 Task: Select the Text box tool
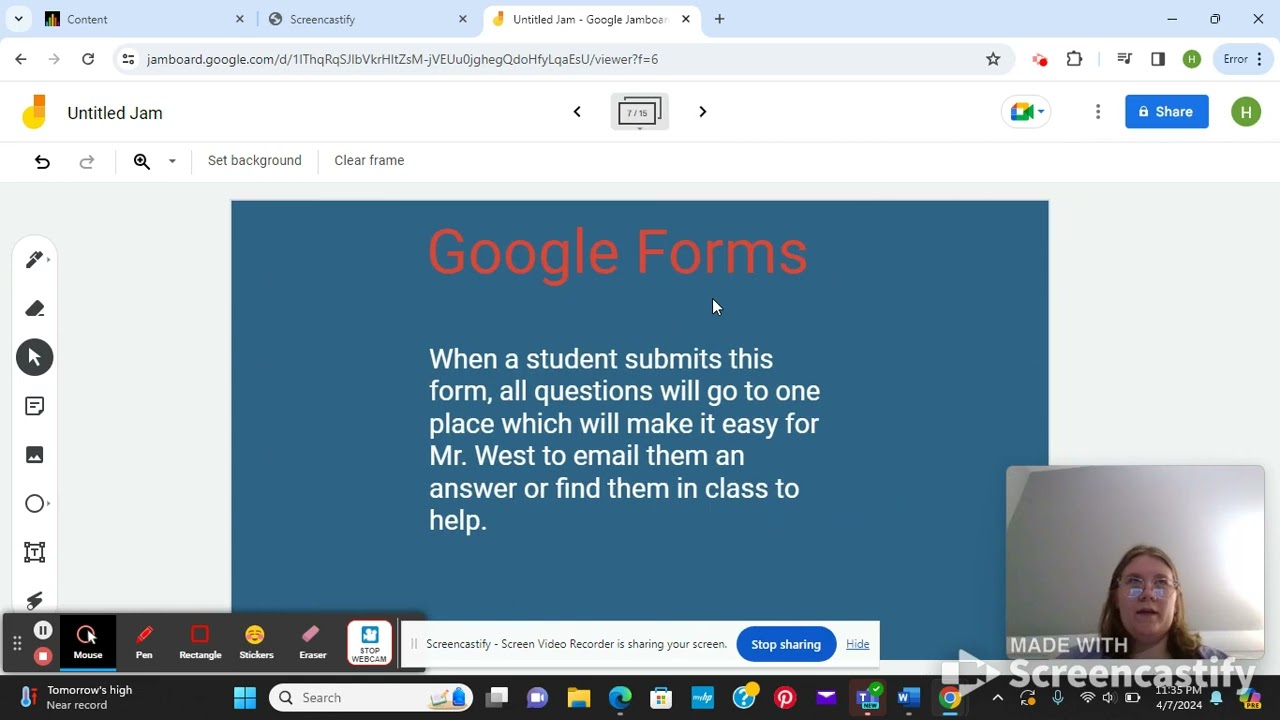[x=35, y=552]
